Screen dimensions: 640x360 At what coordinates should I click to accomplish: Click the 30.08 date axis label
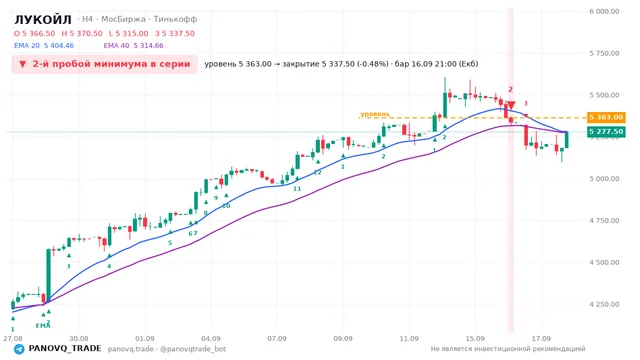pyautogui.click(x=79, y=338)
